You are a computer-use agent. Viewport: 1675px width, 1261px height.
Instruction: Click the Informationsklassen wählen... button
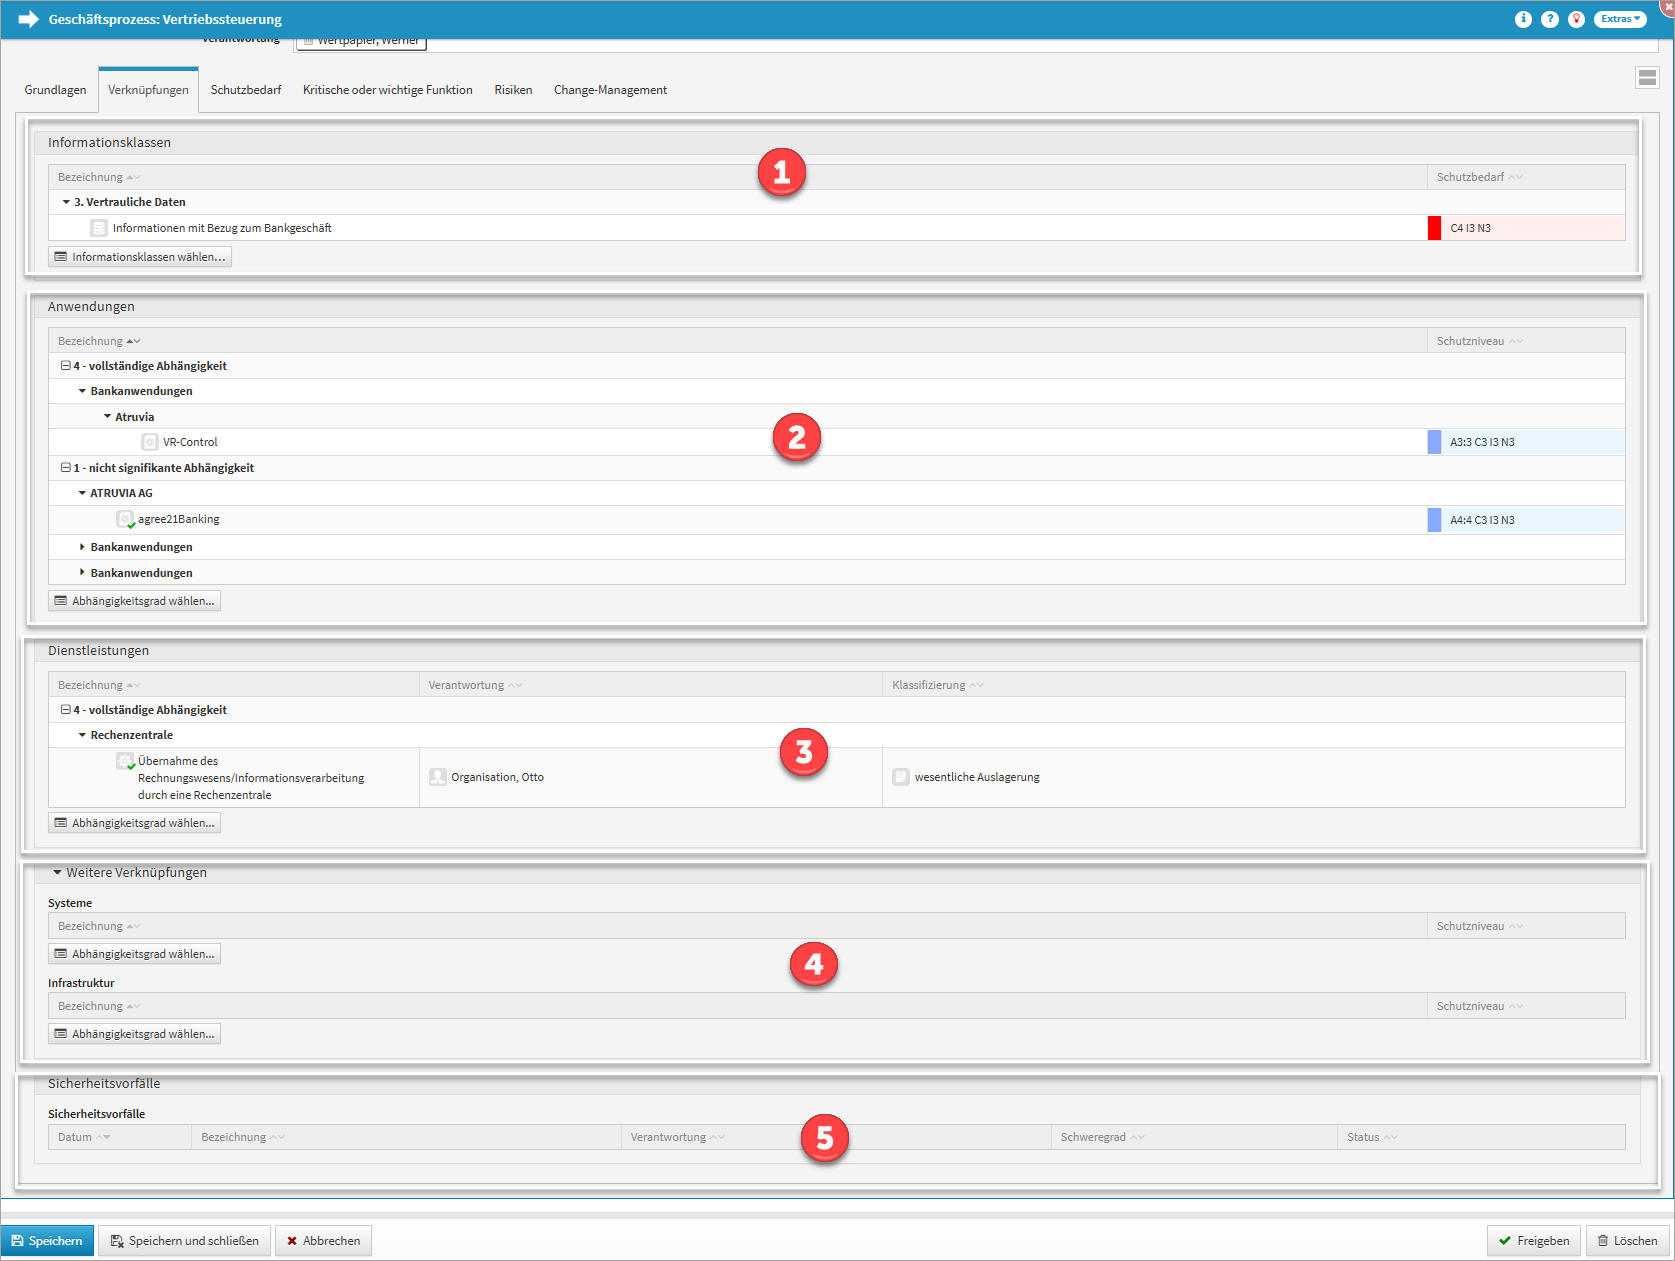pos(140,257)
